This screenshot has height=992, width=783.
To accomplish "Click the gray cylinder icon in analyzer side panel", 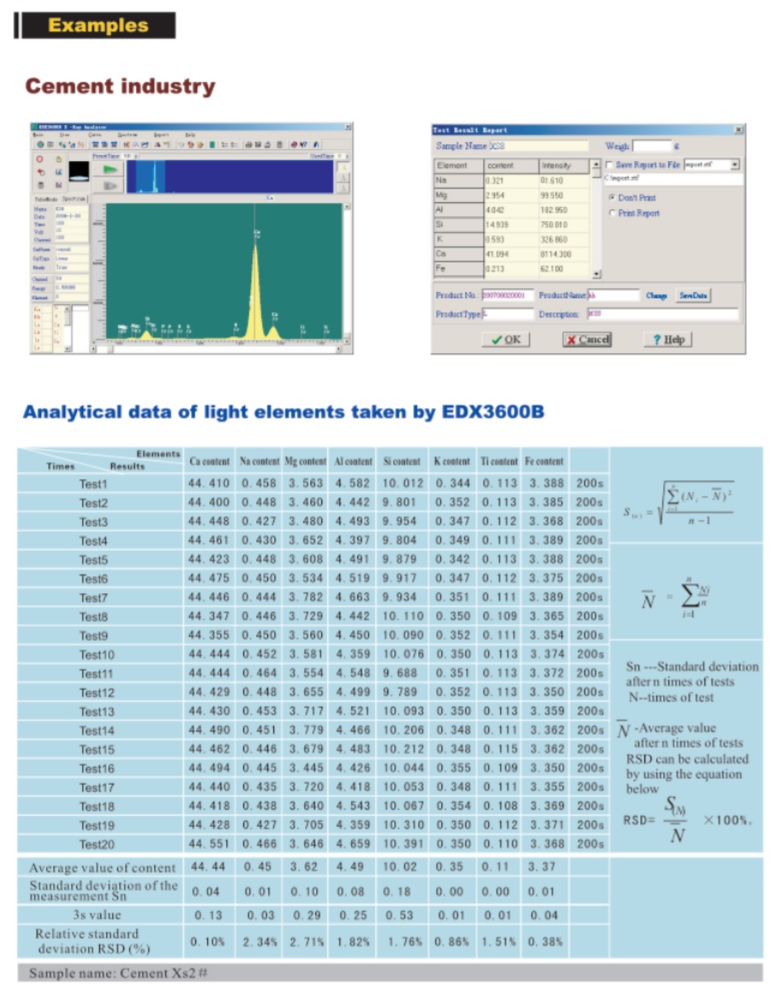I will click(40, 185).
